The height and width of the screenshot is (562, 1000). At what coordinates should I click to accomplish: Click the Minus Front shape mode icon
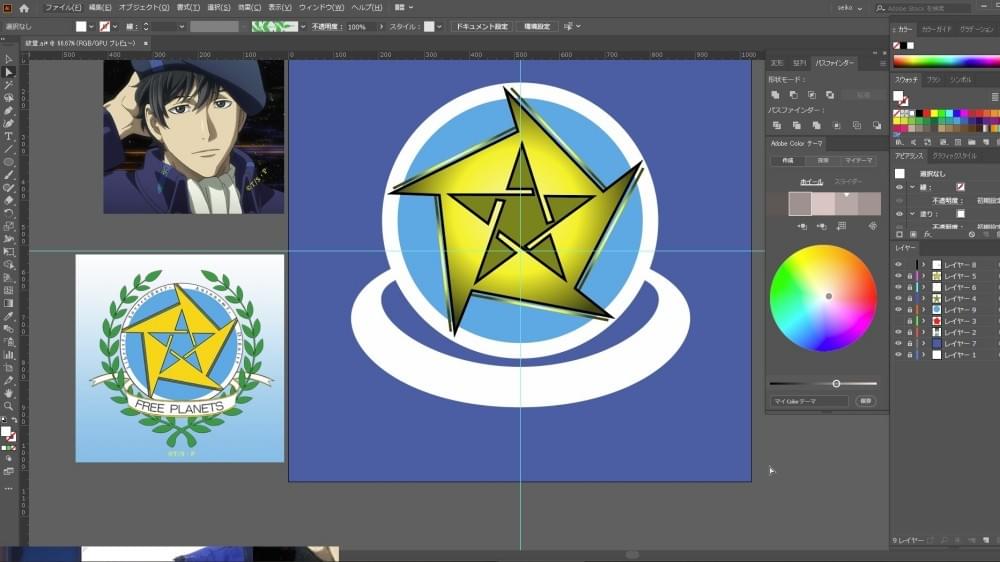pyautogui.click(x=793, y=95)
